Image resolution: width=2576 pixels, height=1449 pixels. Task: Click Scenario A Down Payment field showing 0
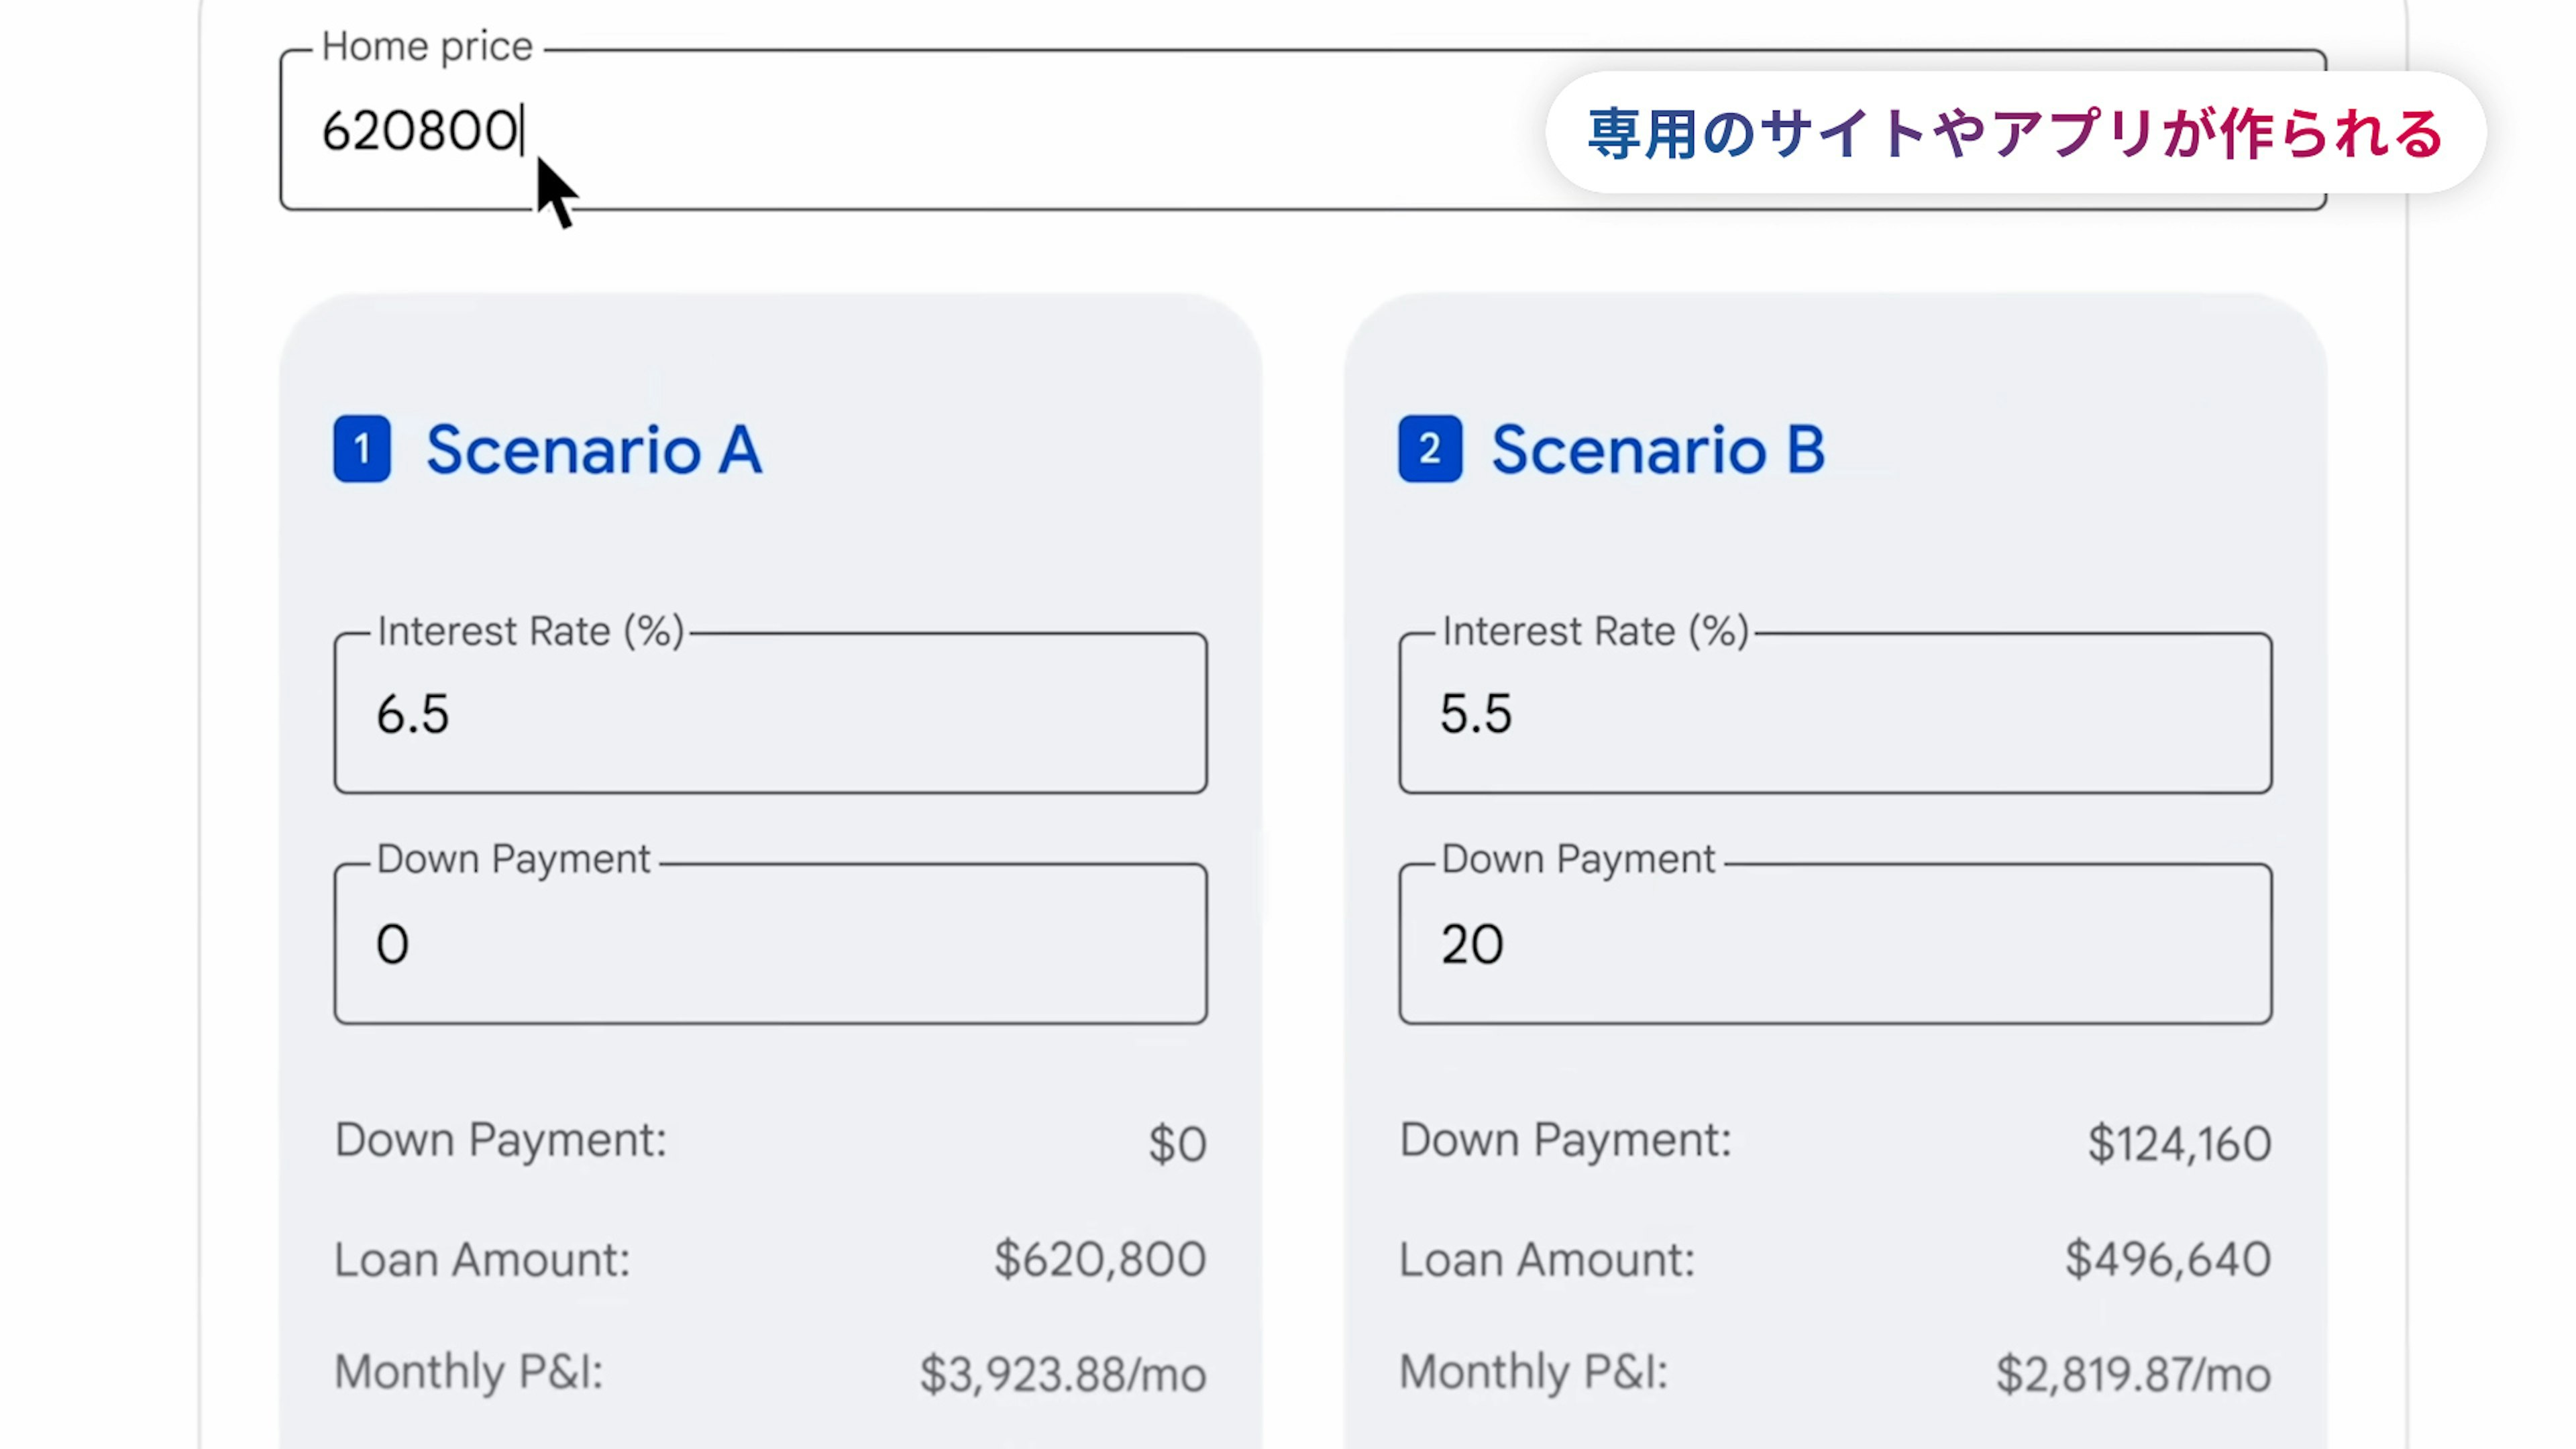770,944
